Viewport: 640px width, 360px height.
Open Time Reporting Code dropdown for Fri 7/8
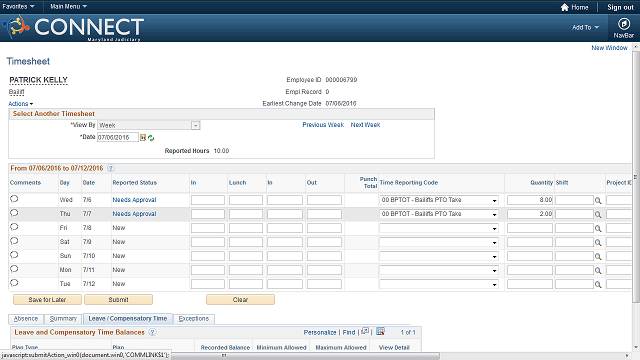439,228
